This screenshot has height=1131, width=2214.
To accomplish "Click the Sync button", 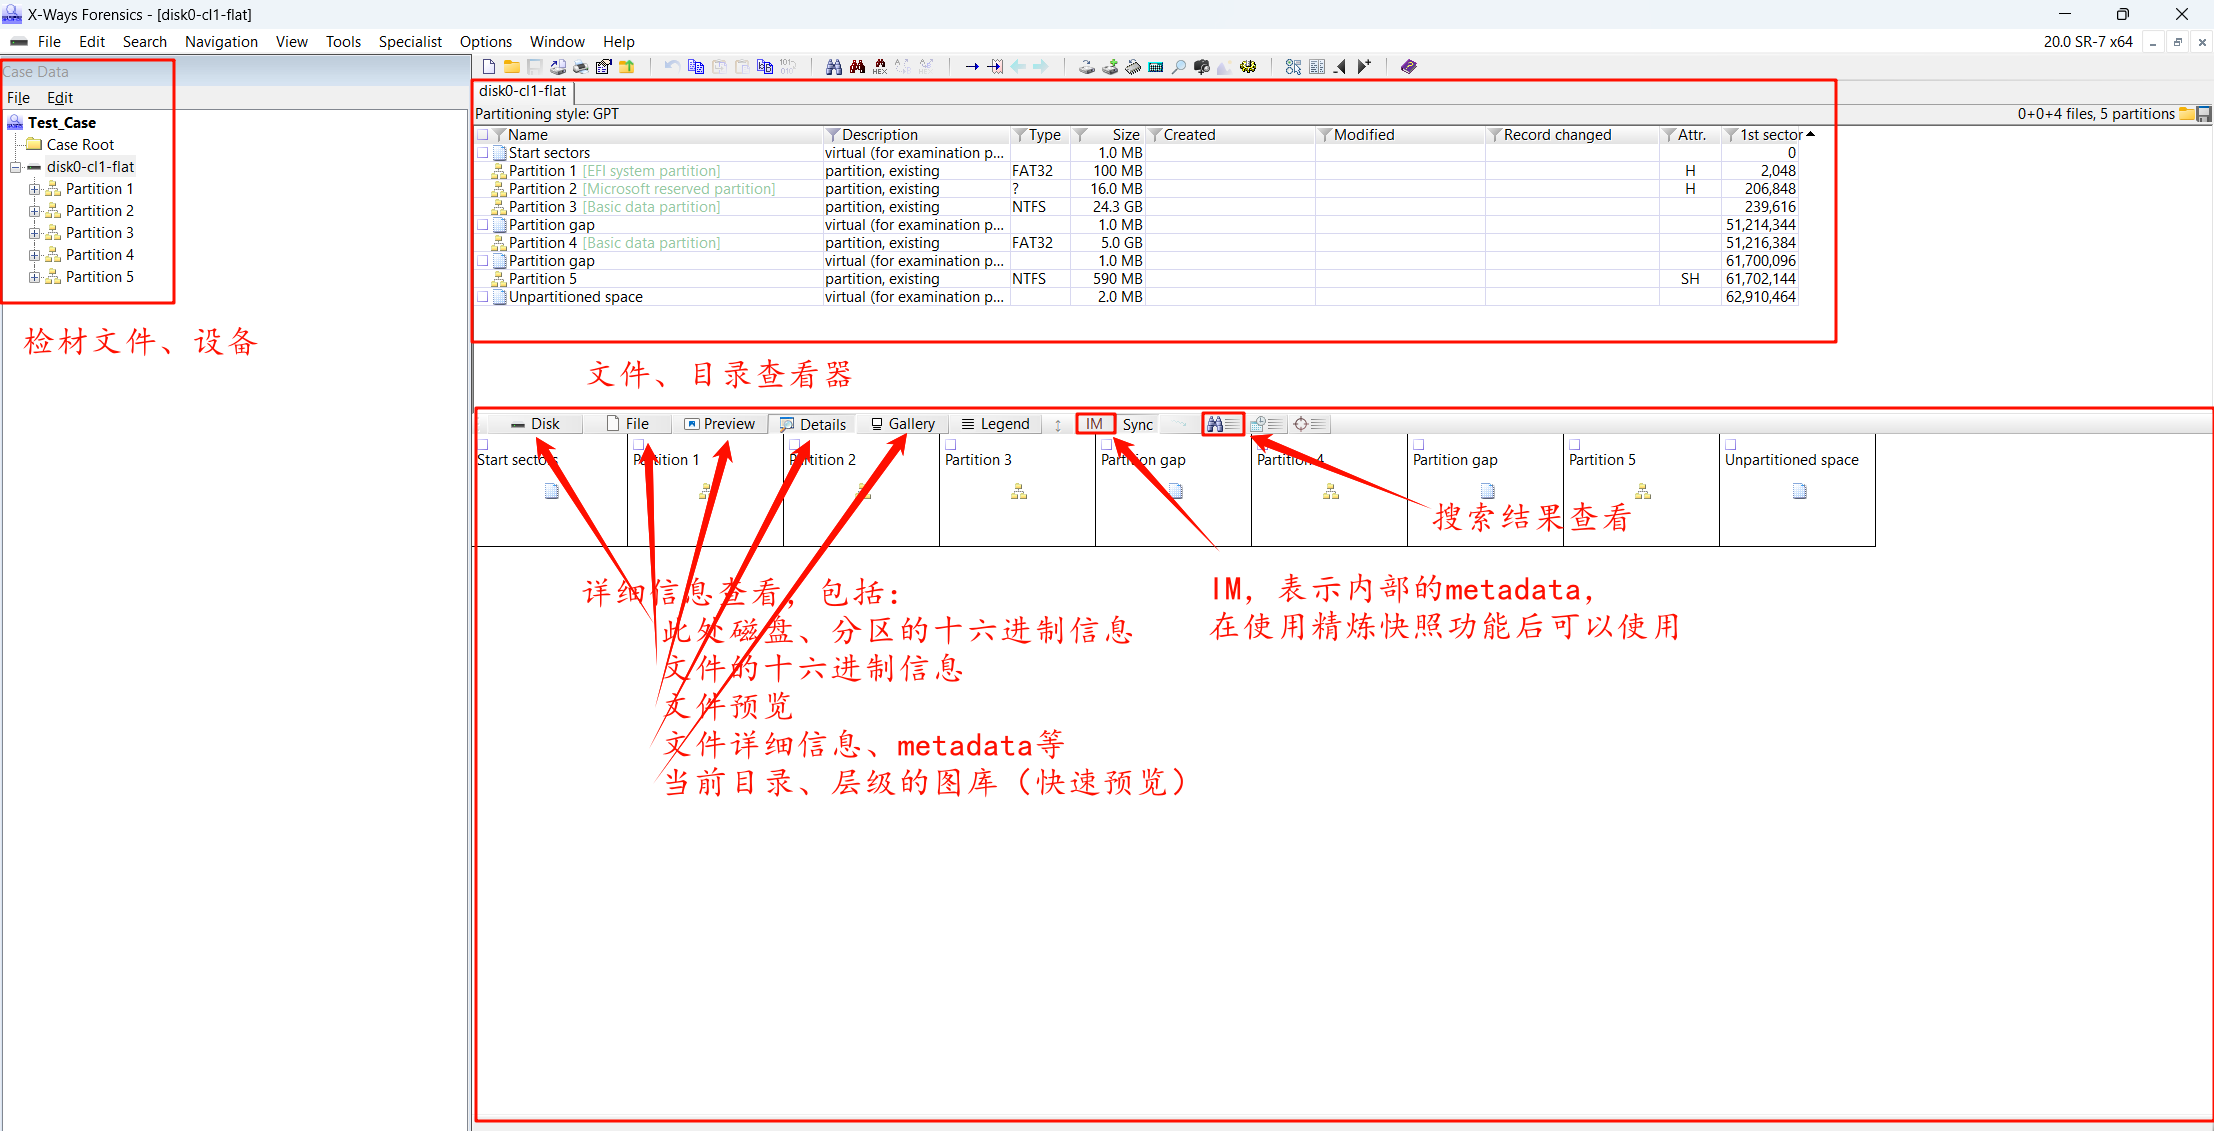I will (1138, 425).
